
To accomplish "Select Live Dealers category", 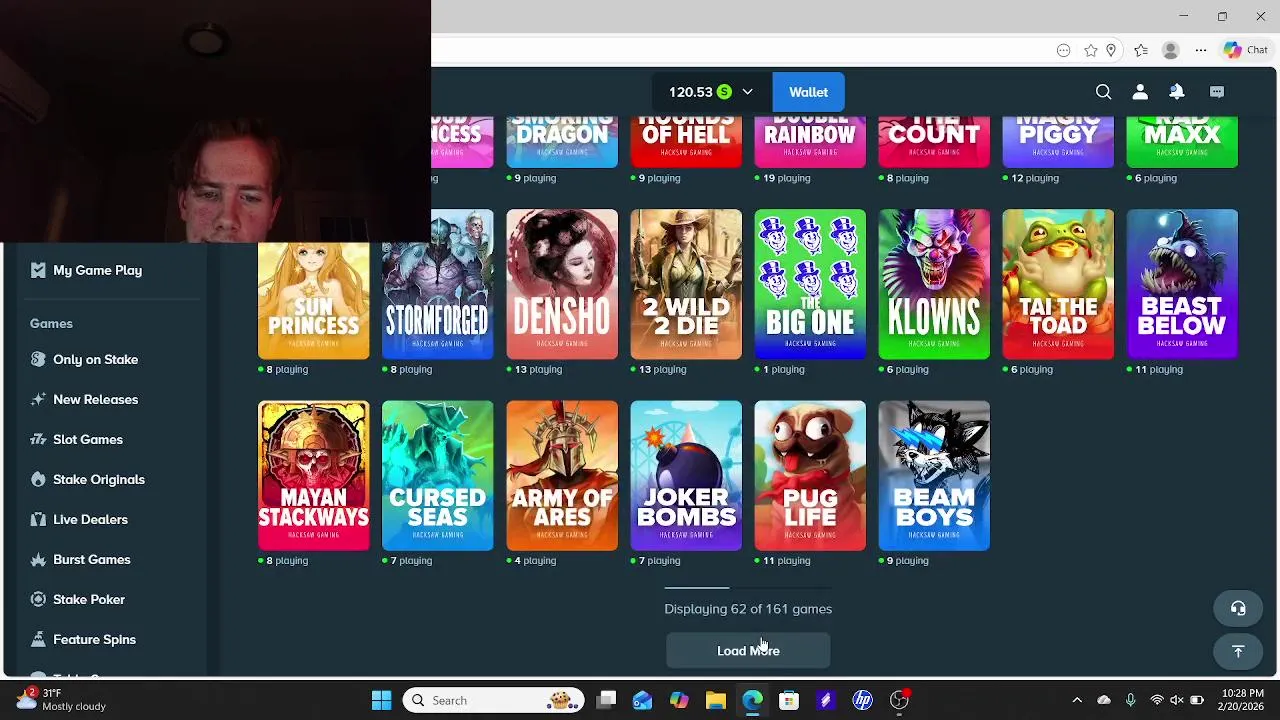I will click(90, 519).
